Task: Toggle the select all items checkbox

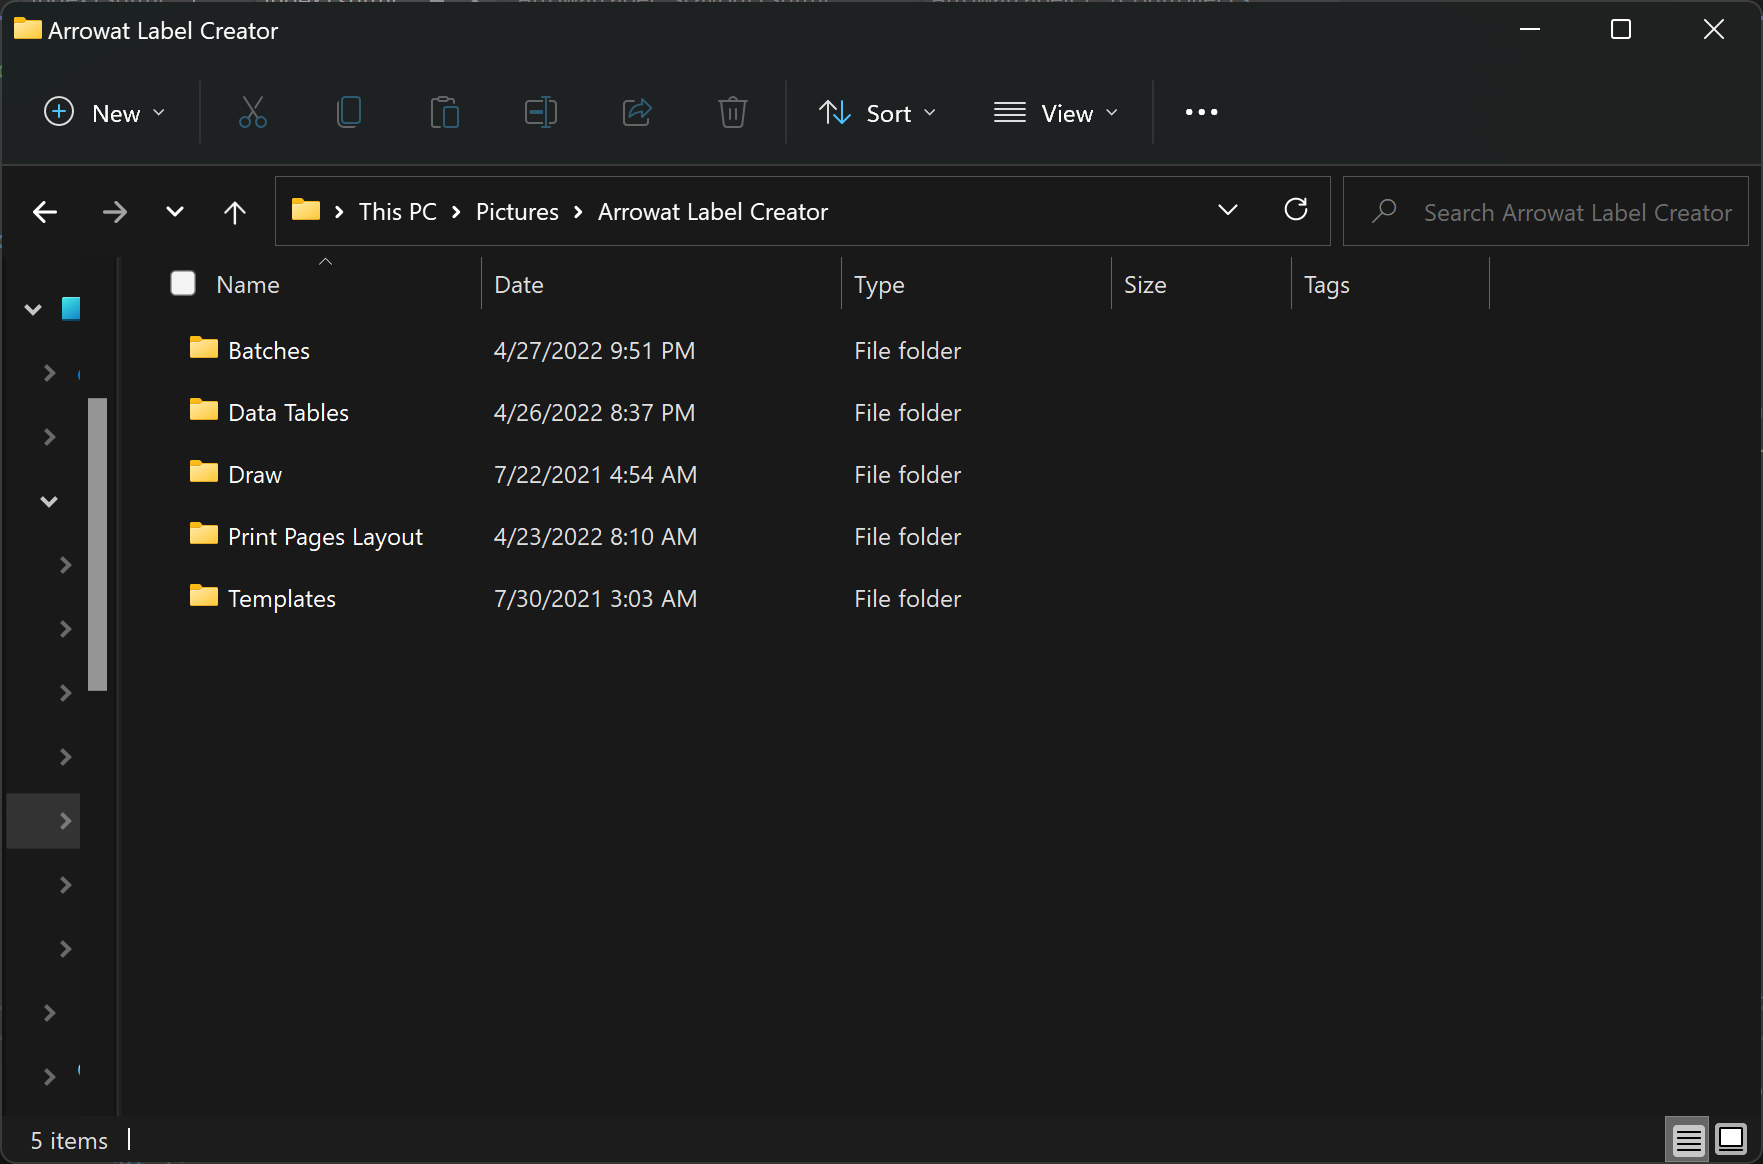Action: 183,283
